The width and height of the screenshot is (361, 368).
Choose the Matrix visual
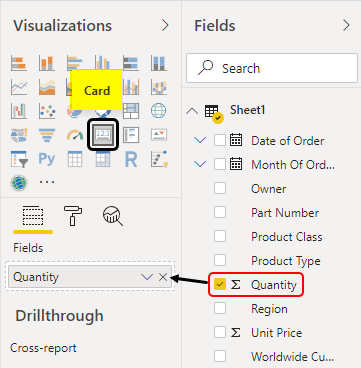click(103, 159)
